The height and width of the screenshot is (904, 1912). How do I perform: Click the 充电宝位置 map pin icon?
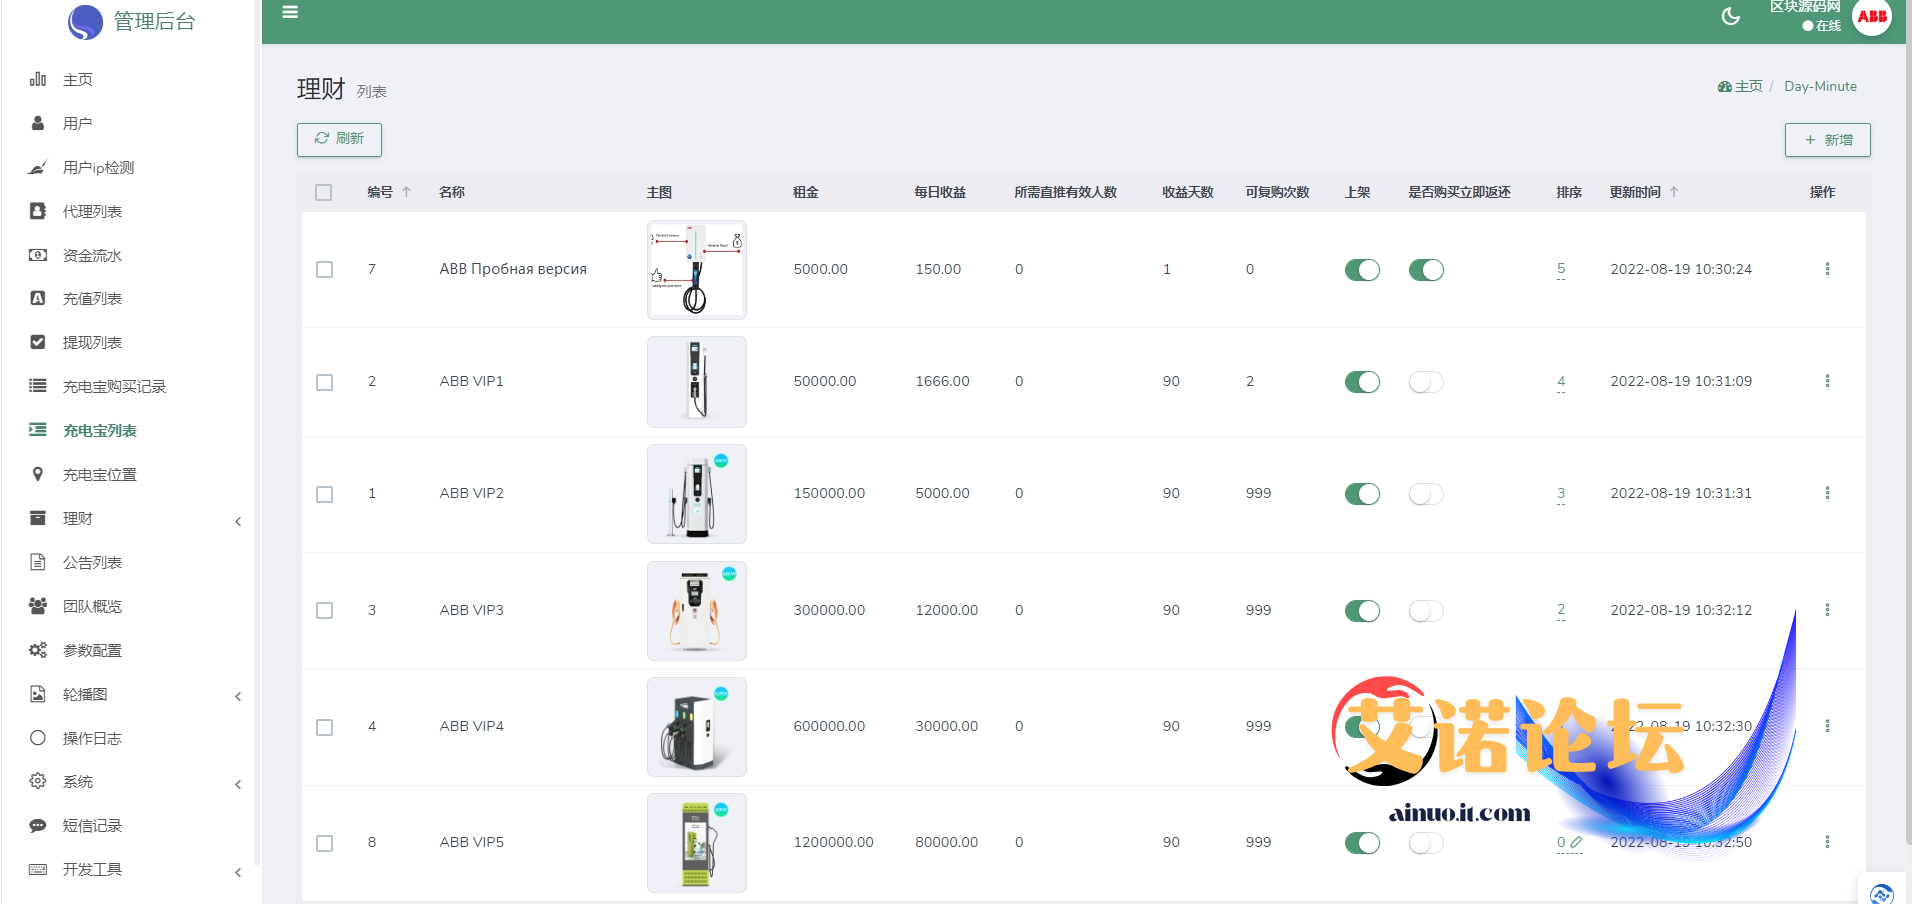[x=38, y=474]
